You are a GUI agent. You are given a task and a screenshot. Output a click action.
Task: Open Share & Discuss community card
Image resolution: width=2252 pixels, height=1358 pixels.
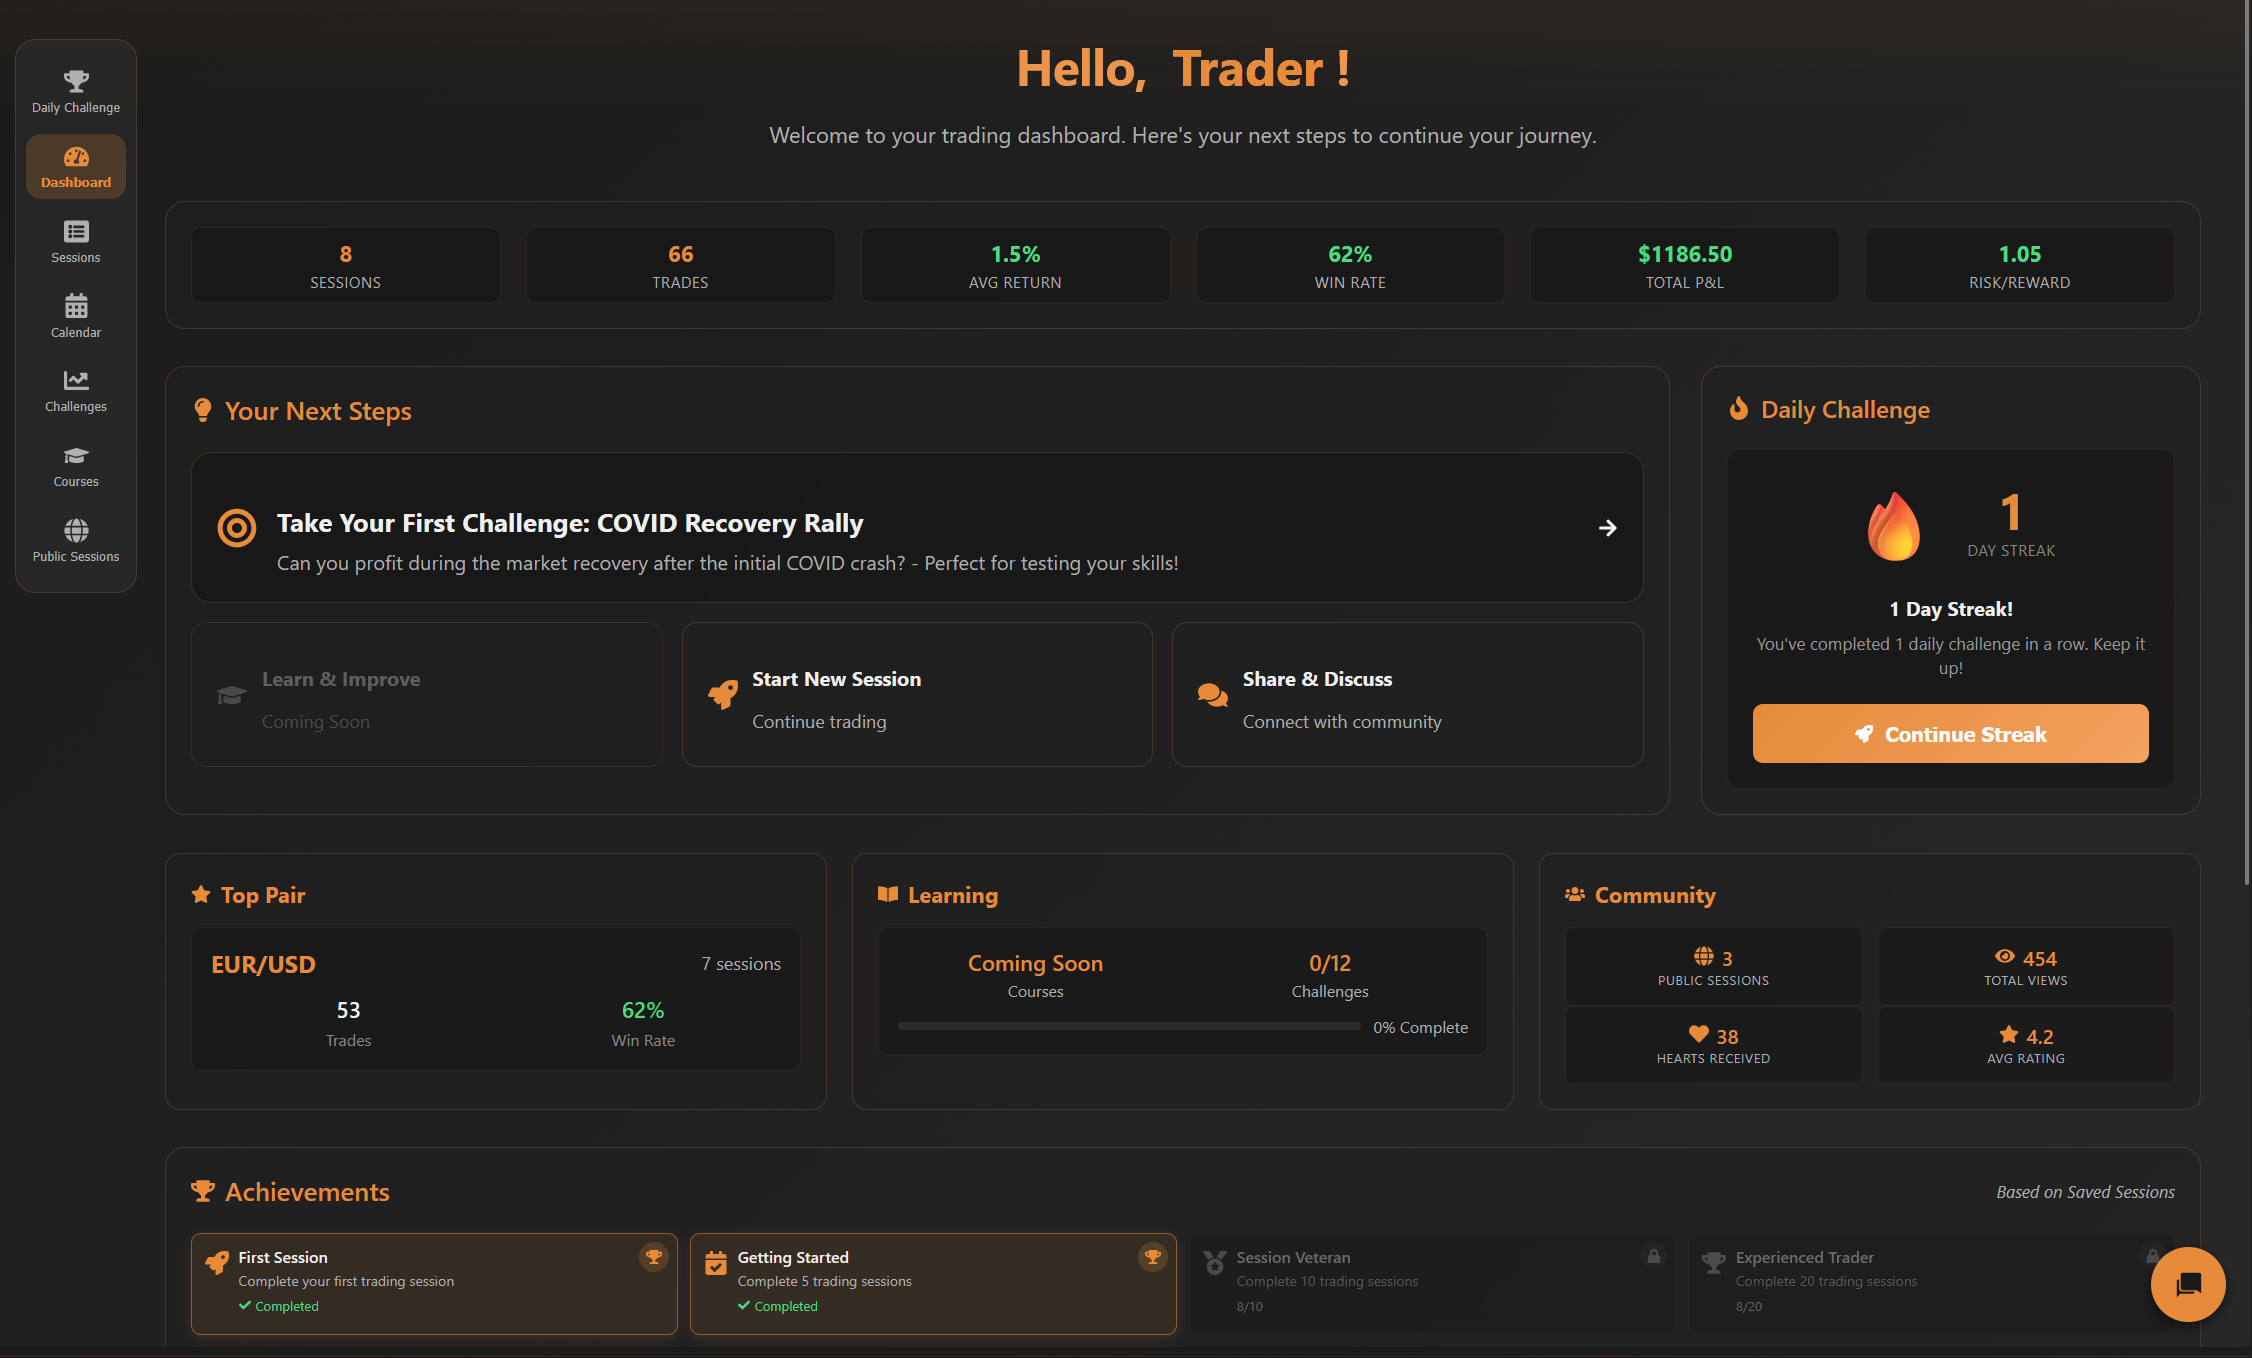click(1407, 695)
